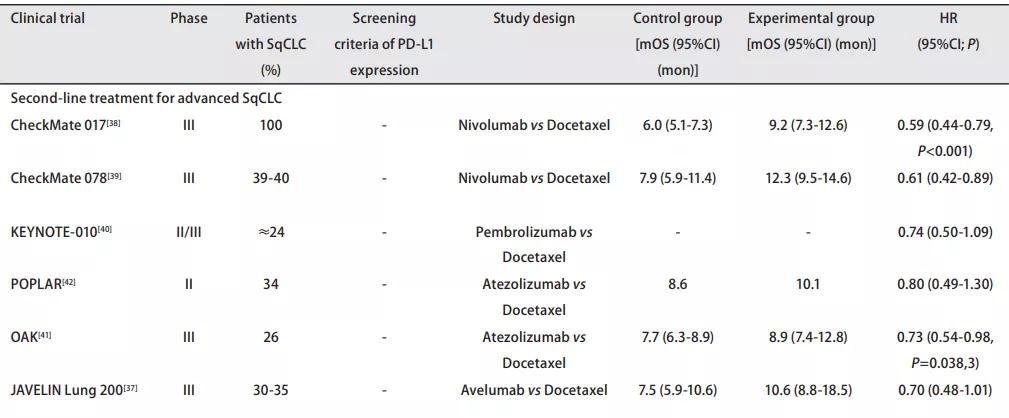The height and width of the screenshot is (418, 1009).
Task: Select the Patients with SqCLC header
Action: (271, 45)
